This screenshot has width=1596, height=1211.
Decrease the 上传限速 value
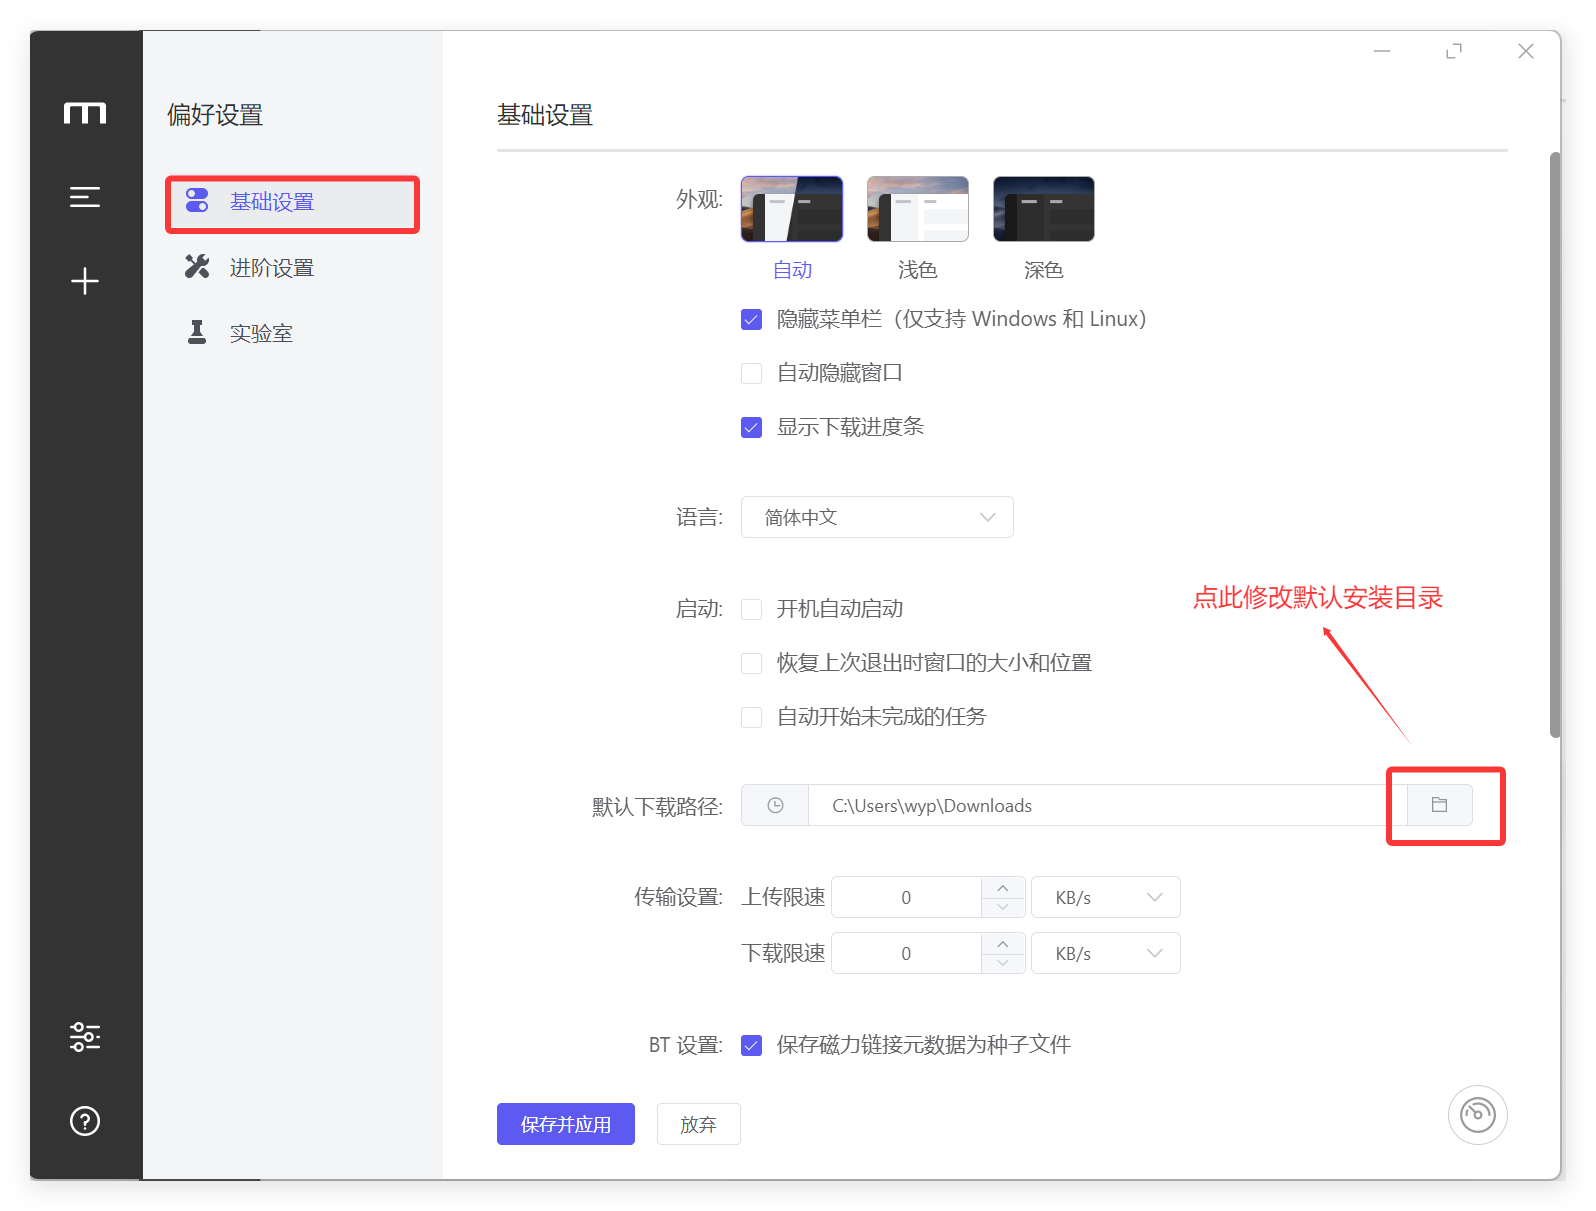(x=1003, y=907)
